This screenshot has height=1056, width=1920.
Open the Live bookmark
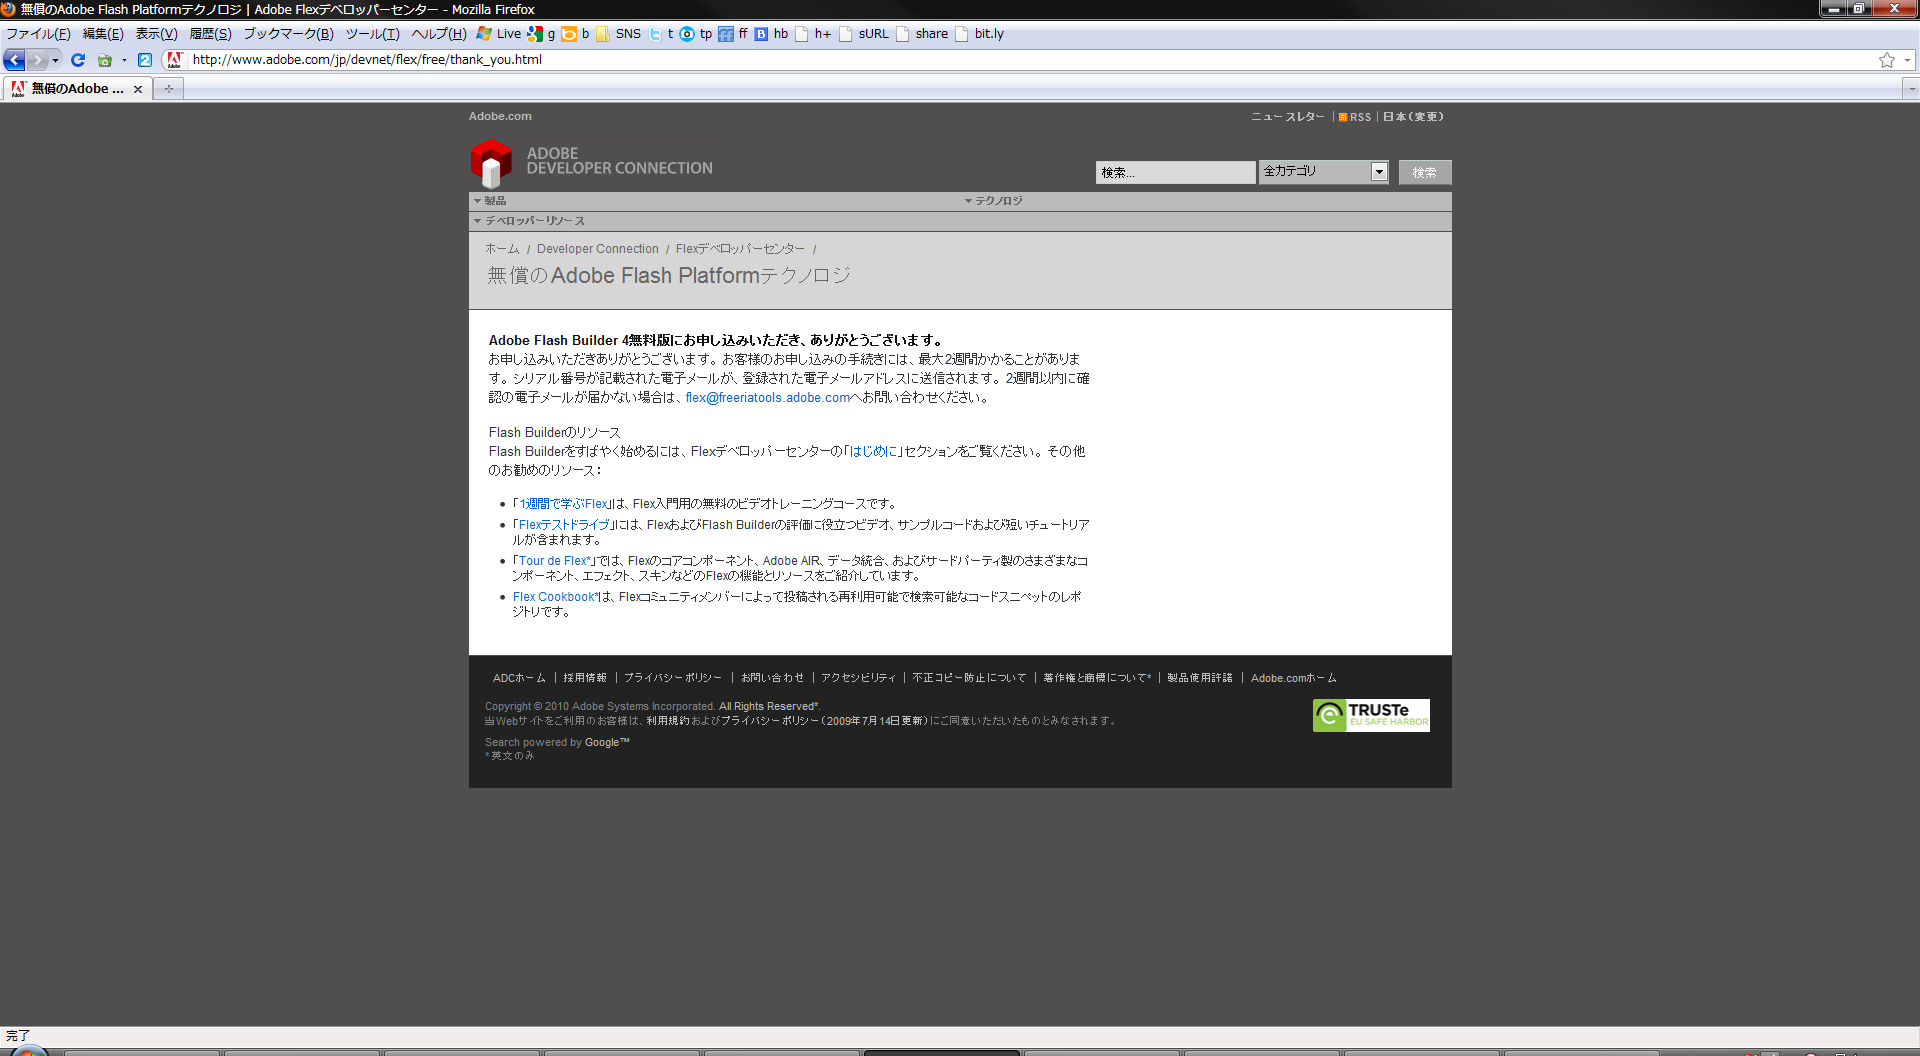(x=499, y=34)
